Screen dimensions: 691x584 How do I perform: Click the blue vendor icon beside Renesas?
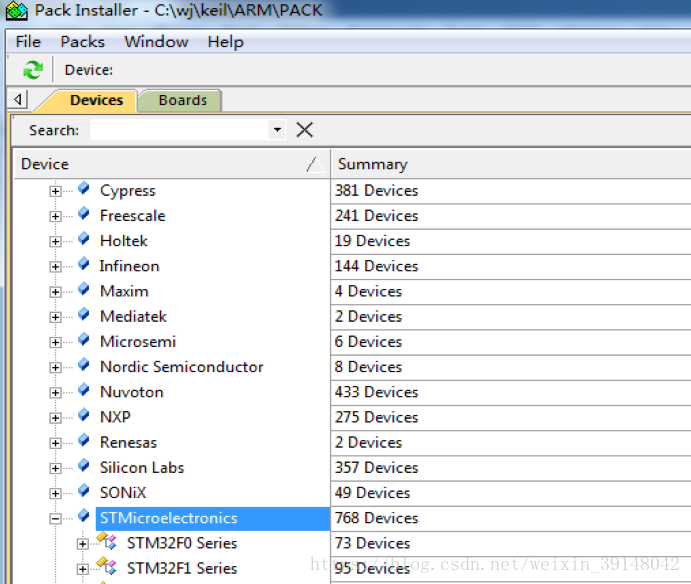84,440
